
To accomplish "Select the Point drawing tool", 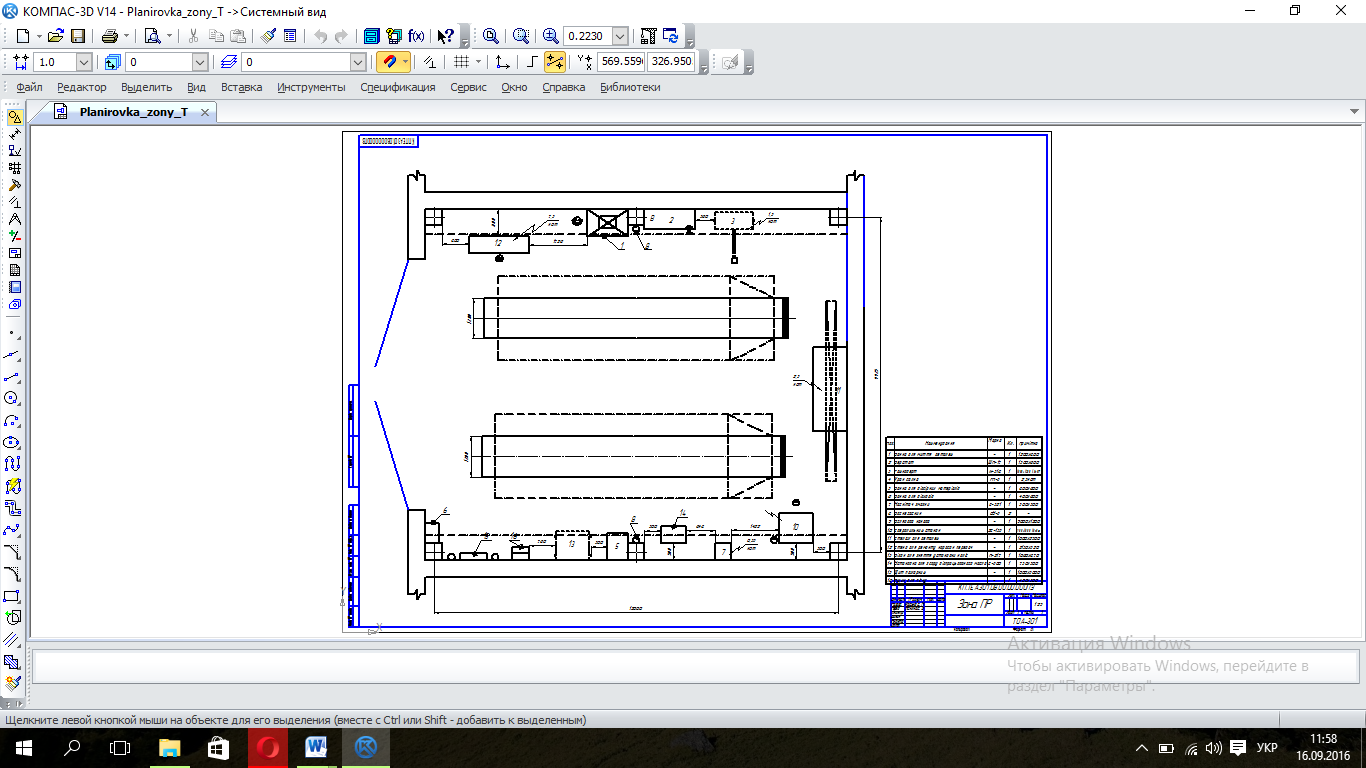I will point(13,332).
